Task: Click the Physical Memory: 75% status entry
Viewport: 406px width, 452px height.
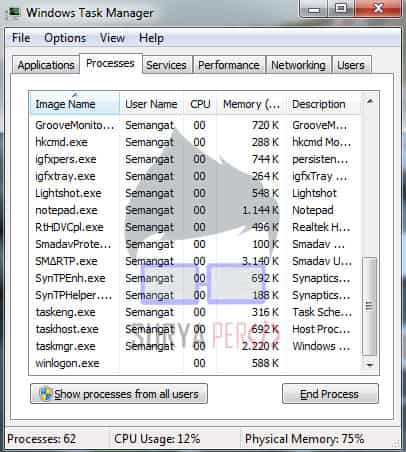Action: point(304,439)
